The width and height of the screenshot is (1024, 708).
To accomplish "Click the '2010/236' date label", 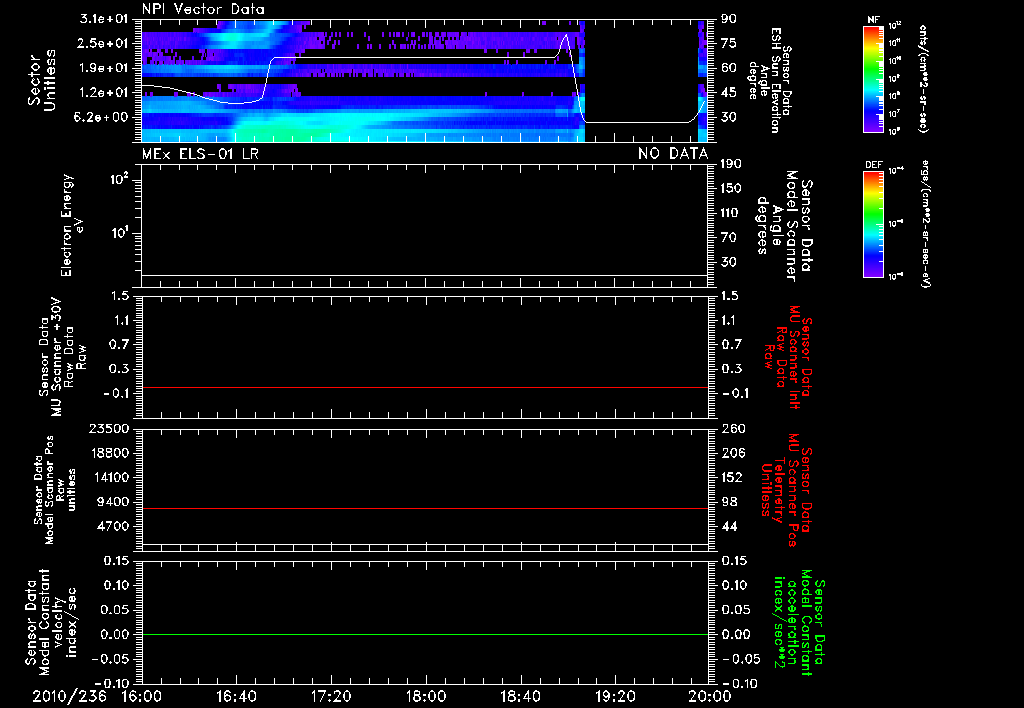I will pyautogui.click(x=69, y=697).
